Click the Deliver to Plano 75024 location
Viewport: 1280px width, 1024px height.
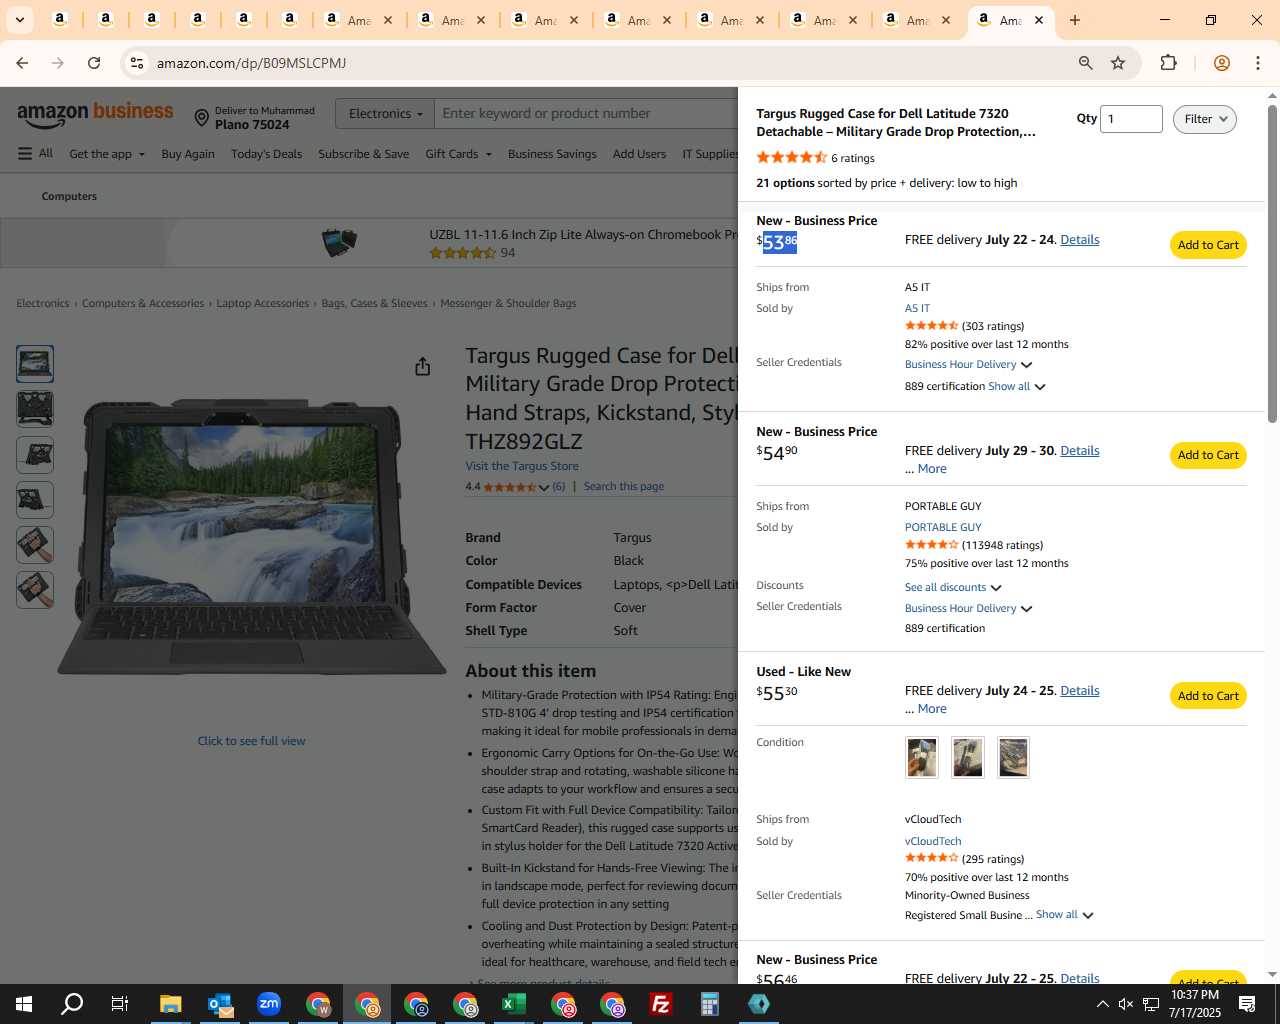coord(255,118)
